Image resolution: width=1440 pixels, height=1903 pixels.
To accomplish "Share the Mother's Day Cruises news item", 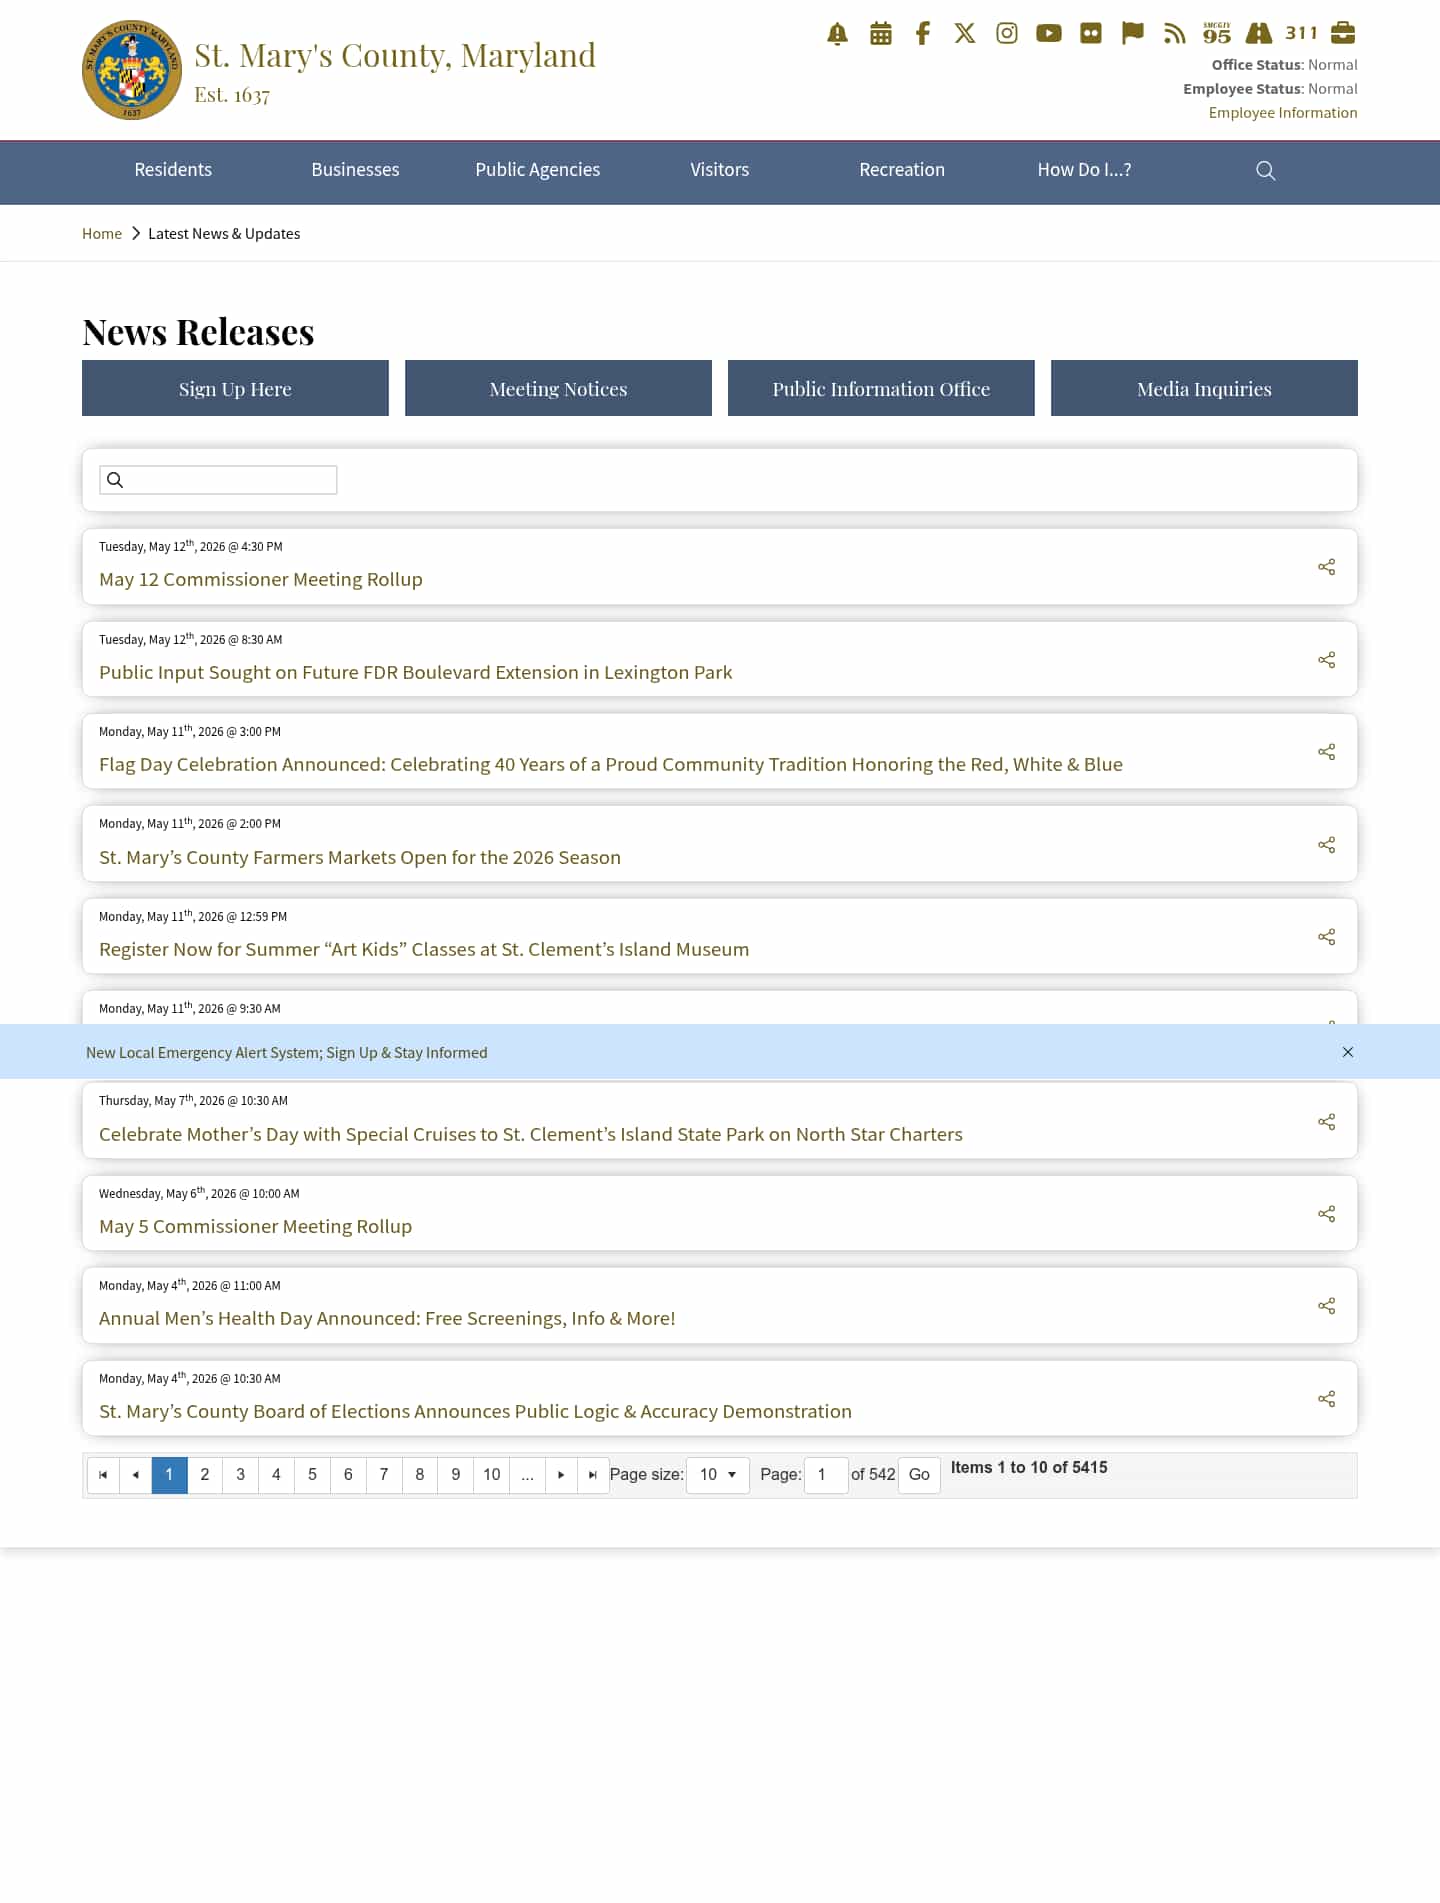I will pos(1326,1122).
